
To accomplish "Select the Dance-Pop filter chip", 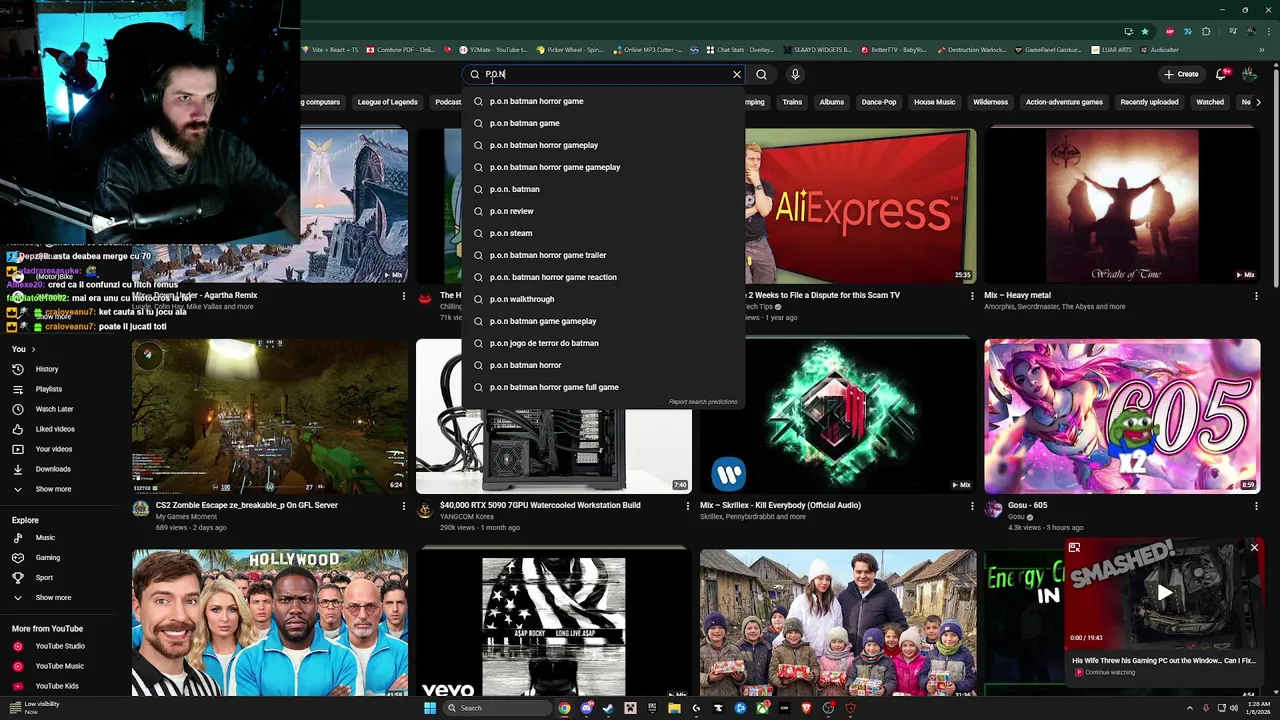I will tap(879, 102).
